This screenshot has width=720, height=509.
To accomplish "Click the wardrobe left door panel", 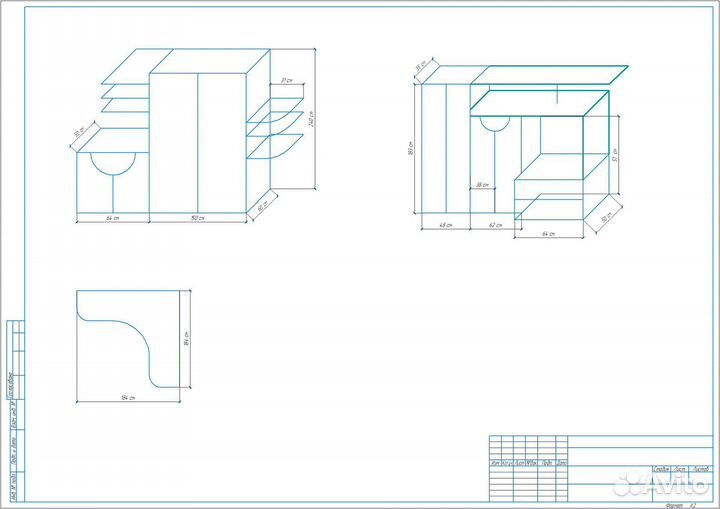I will [173, 140].
